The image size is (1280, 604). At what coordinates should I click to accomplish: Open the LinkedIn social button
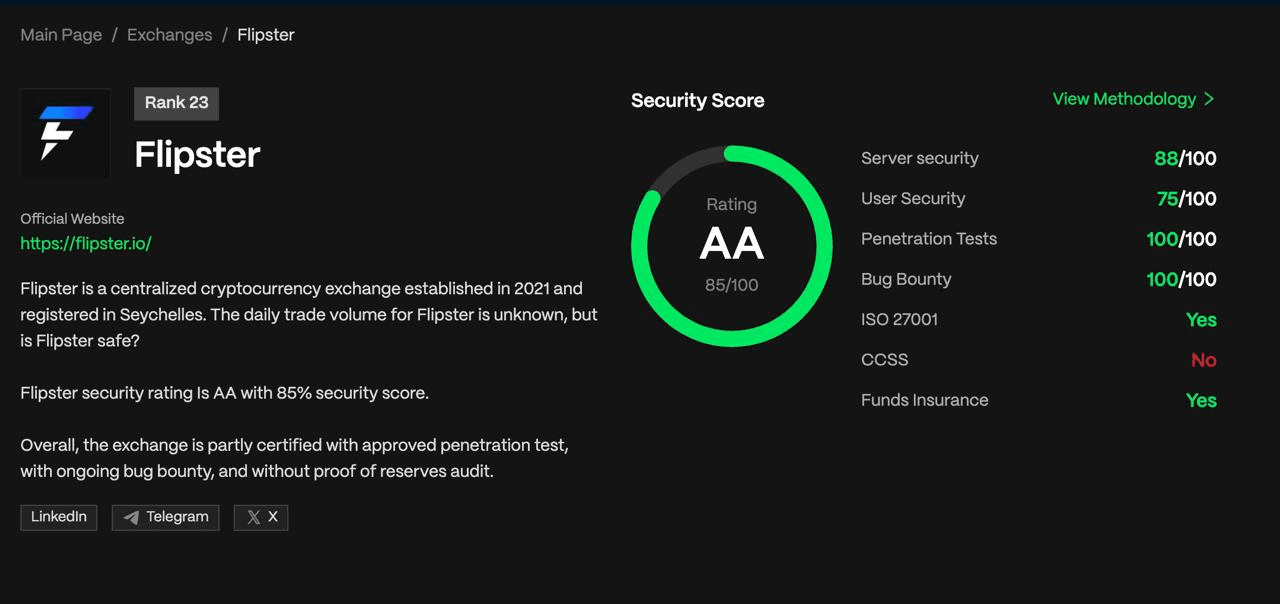[59, 517]
